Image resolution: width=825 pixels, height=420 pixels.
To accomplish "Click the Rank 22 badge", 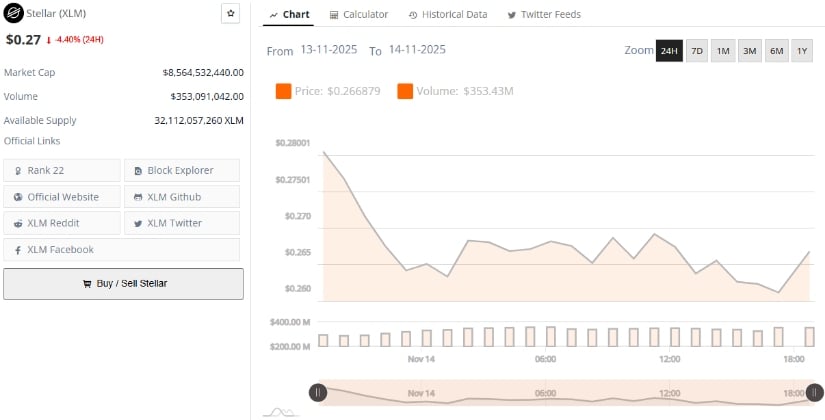I will click(x=62, y=170).
